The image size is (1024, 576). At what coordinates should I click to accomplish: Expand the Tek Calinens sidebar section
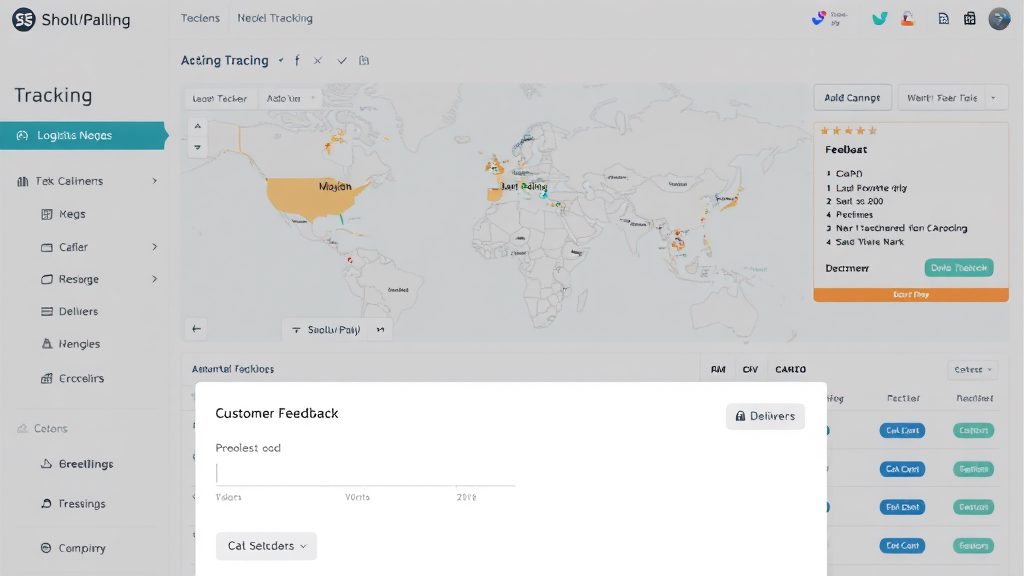pyautogui.click(x=87, y=181)
